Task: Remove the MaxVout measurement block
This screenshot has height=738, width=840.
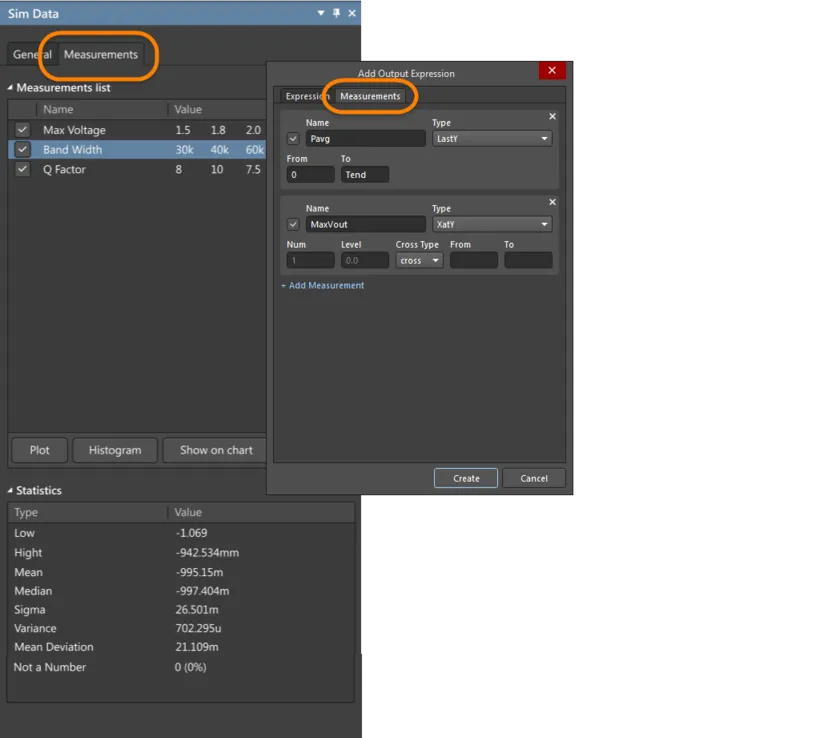Action: coord(552,202)
